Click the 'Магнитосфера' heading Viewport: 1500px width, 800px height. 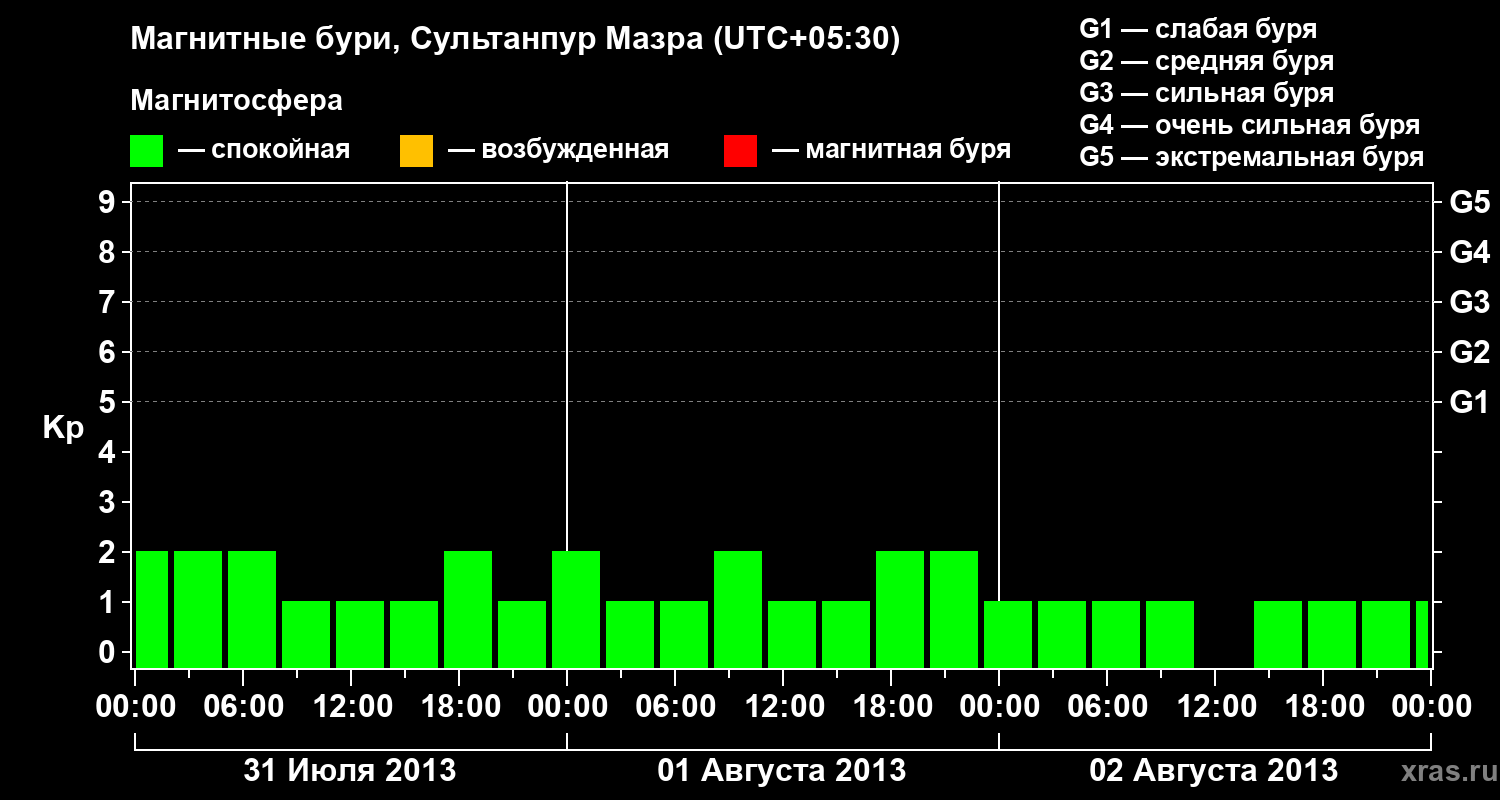(237, 101)
